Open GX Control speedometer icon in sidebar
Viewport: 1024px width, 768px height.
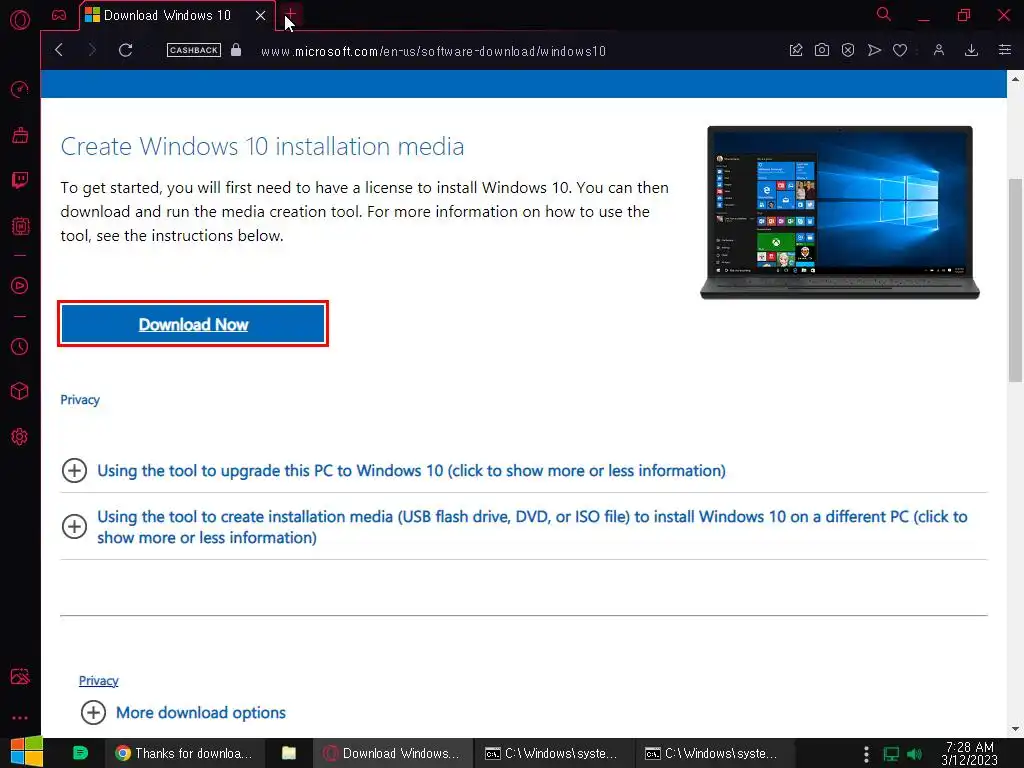click(20, 89)
